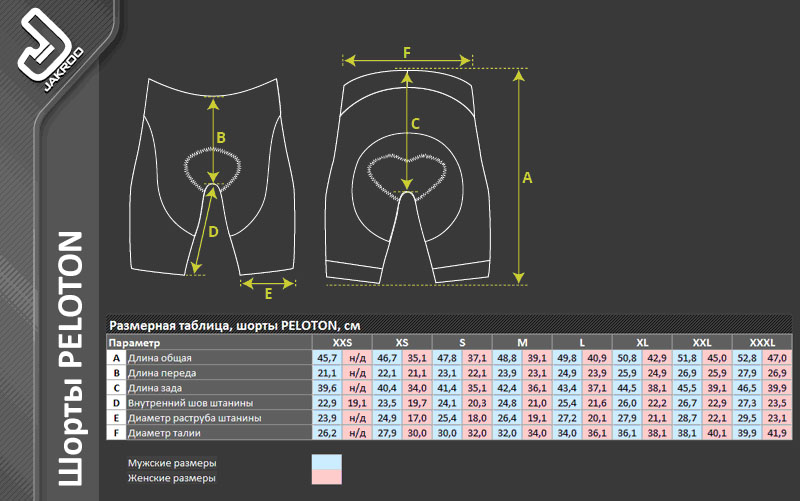Select the 'Диаметр талии' row label
This screenshot has width=800, height=501.
(x=164, y=433)
